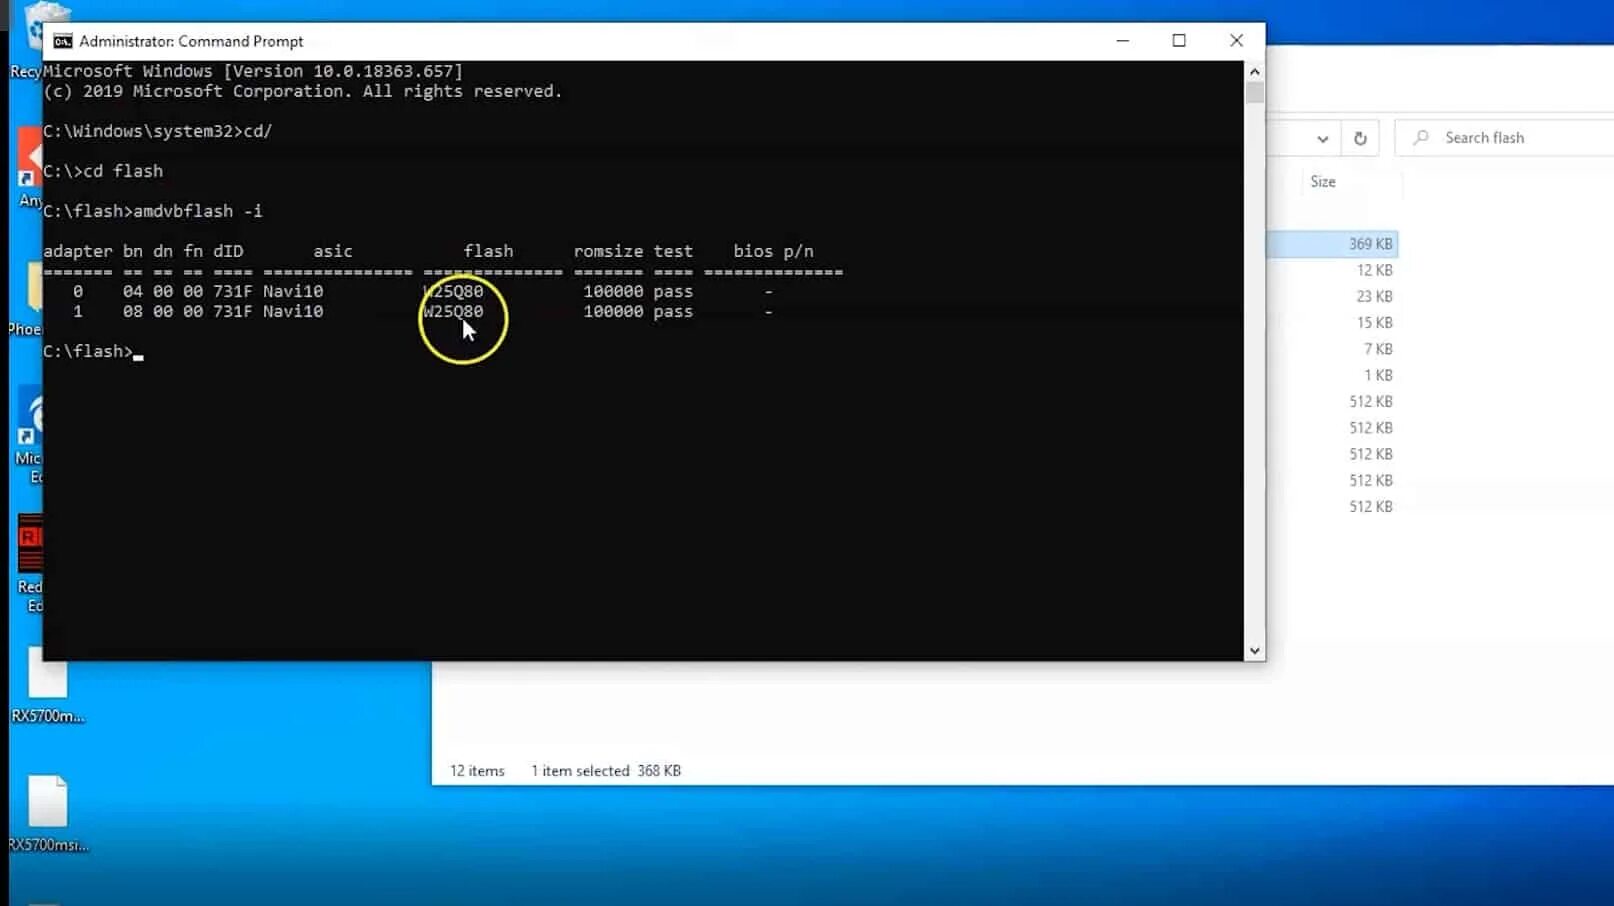
Task: Click the Command Prompt title bar icon
Action: 64,41
